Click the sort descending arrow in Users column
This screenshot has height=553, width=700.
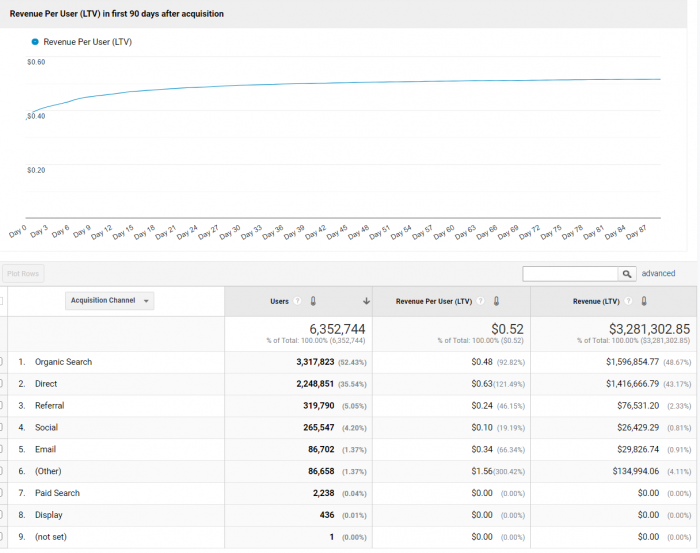pos(366,301)
